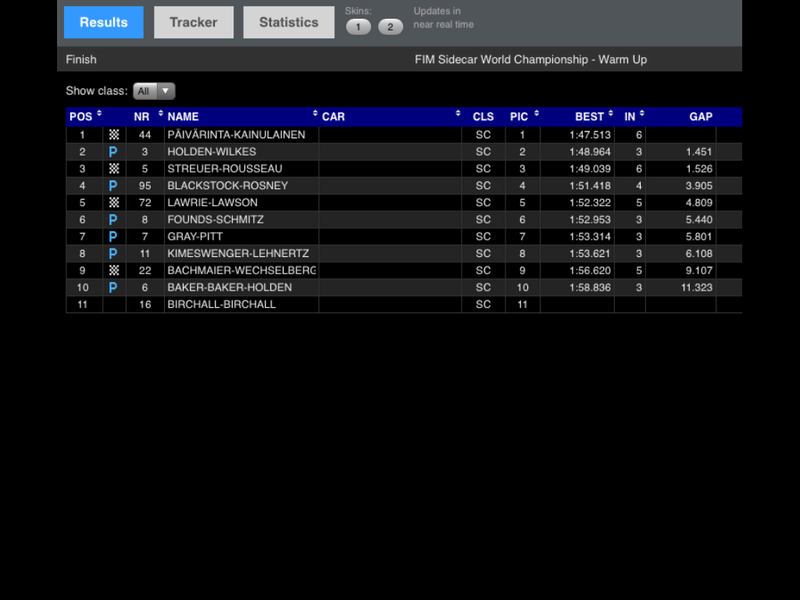Click checkered flag icon for STREUER-ROUSSEAU
Screen dimensions: 800x600
click(114, 168)
